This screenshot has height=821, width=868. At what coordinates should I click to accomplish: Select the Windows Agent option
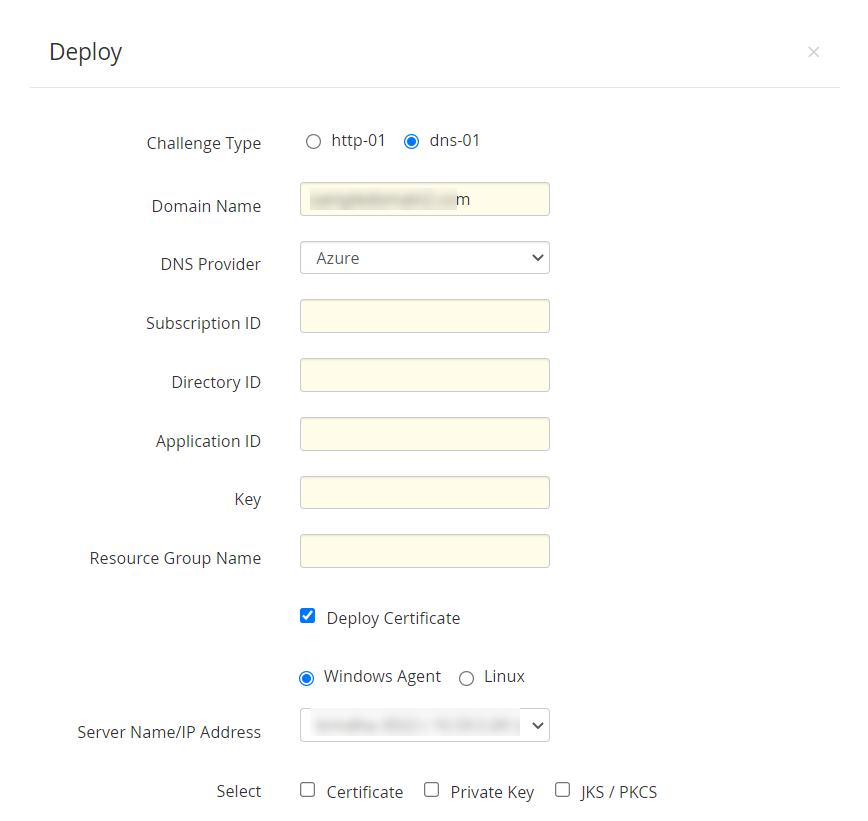(306, 677)
